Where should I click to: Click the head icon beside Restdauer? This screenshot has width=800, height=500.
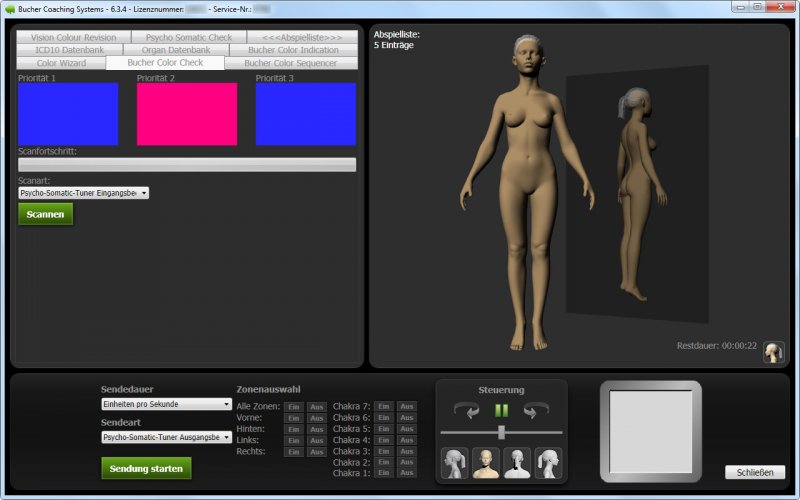coord(773,352)
